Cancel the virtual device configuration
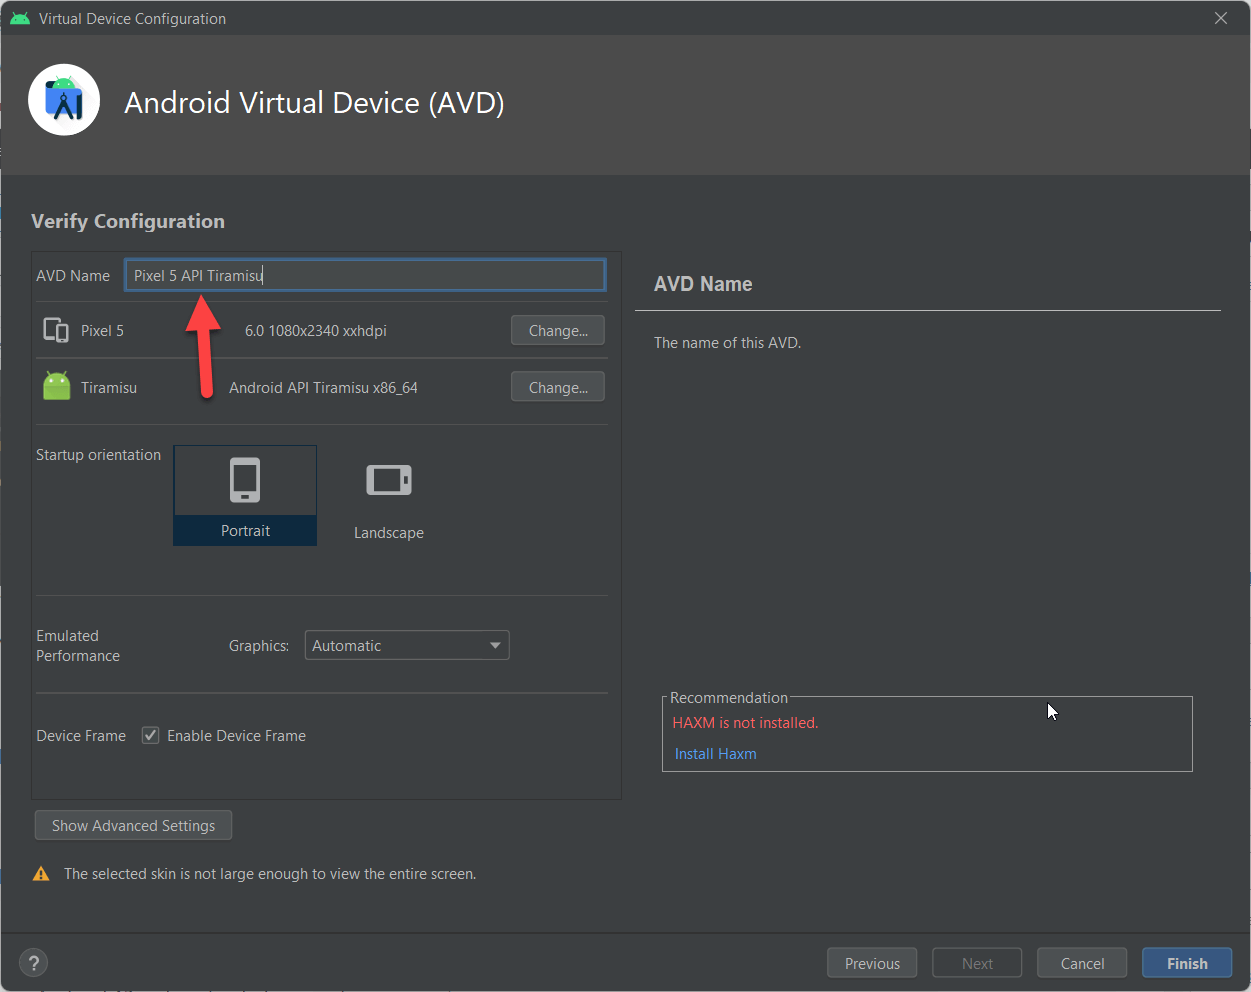Viewport: 1251px width, 992px height. [x=1082, y=964]
